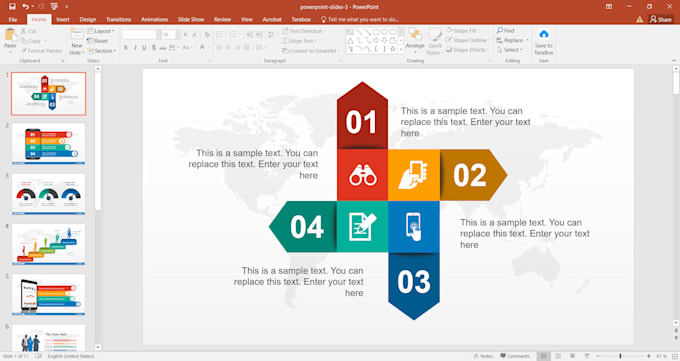Click Increase Font Size icon
This screenshot has width=680, height=361.
click(186, 35)
